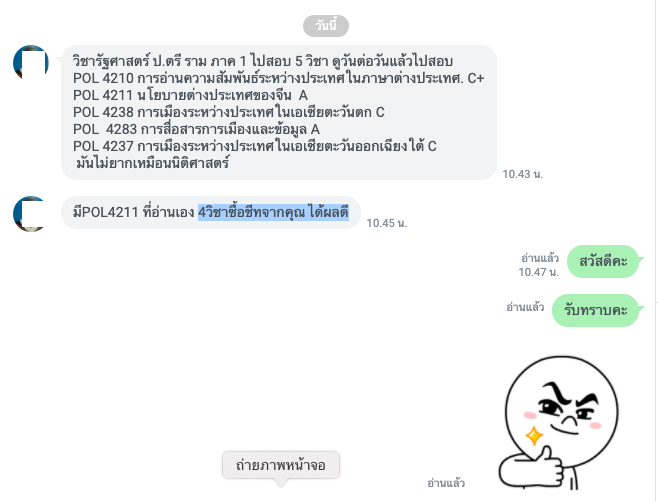Click the POL 4211 นโยบายต่างประเทศของจีน line
Screen dimensions: 658x501
pos(190,95)
